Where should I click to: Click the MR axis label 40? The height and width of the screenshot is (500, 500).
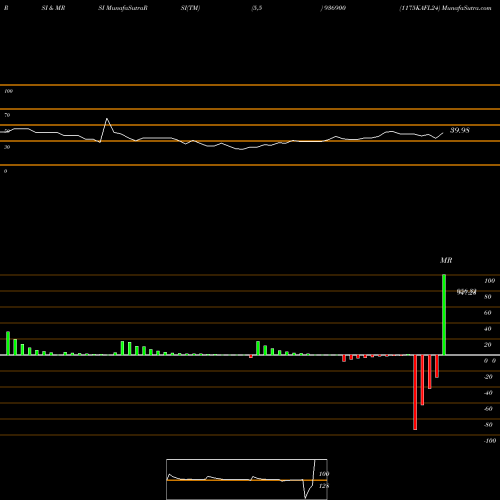487,329
